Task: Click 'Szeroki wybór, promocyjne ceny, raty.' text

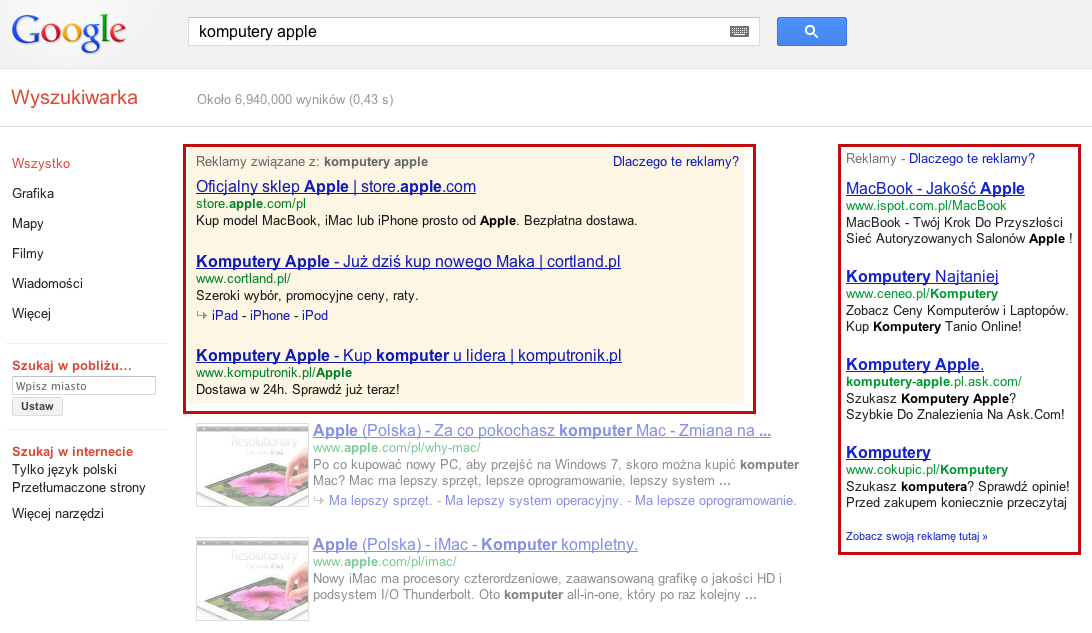Action: point(307,296)
